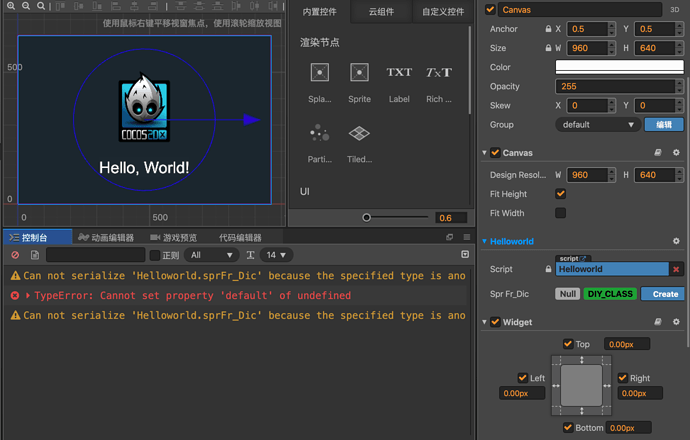Toggle the regex checkbox in console
The image size is (690, 440).
(x=154, y=255)
